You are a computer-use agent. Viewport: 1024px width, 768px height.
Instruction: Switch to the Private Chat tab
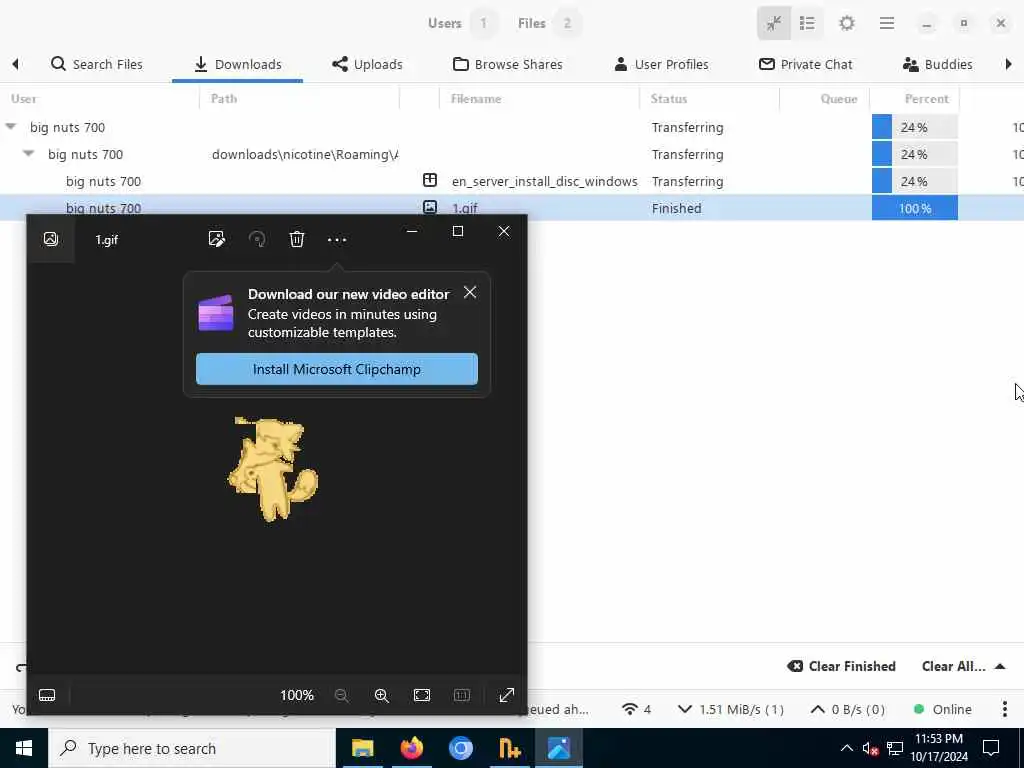tap(806, 64)
